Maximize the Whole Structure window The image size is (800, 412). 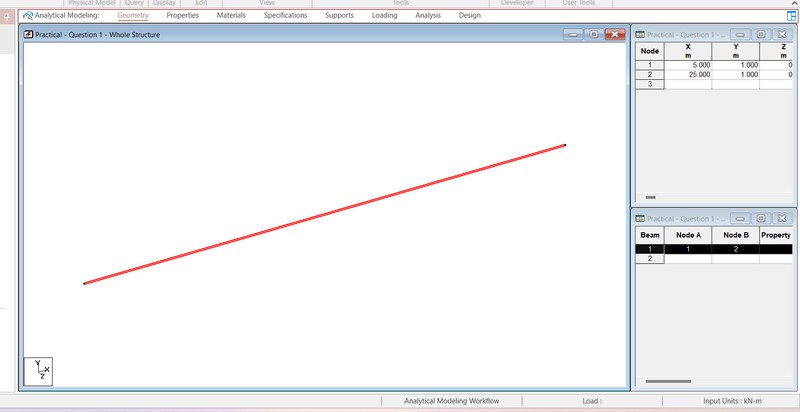click(593, 35)
